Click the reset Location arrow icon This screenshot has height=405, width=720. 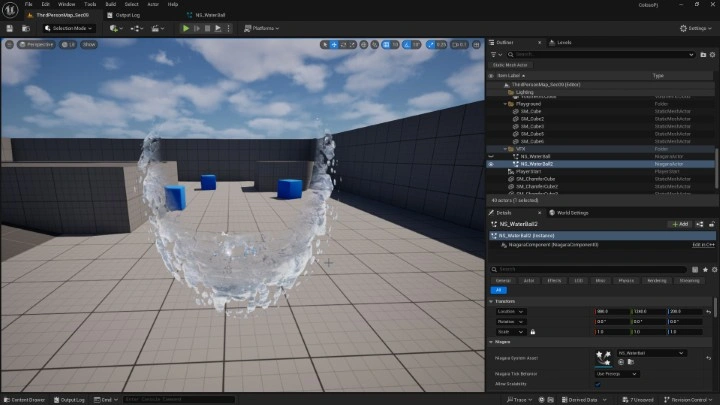pos(709,312)
